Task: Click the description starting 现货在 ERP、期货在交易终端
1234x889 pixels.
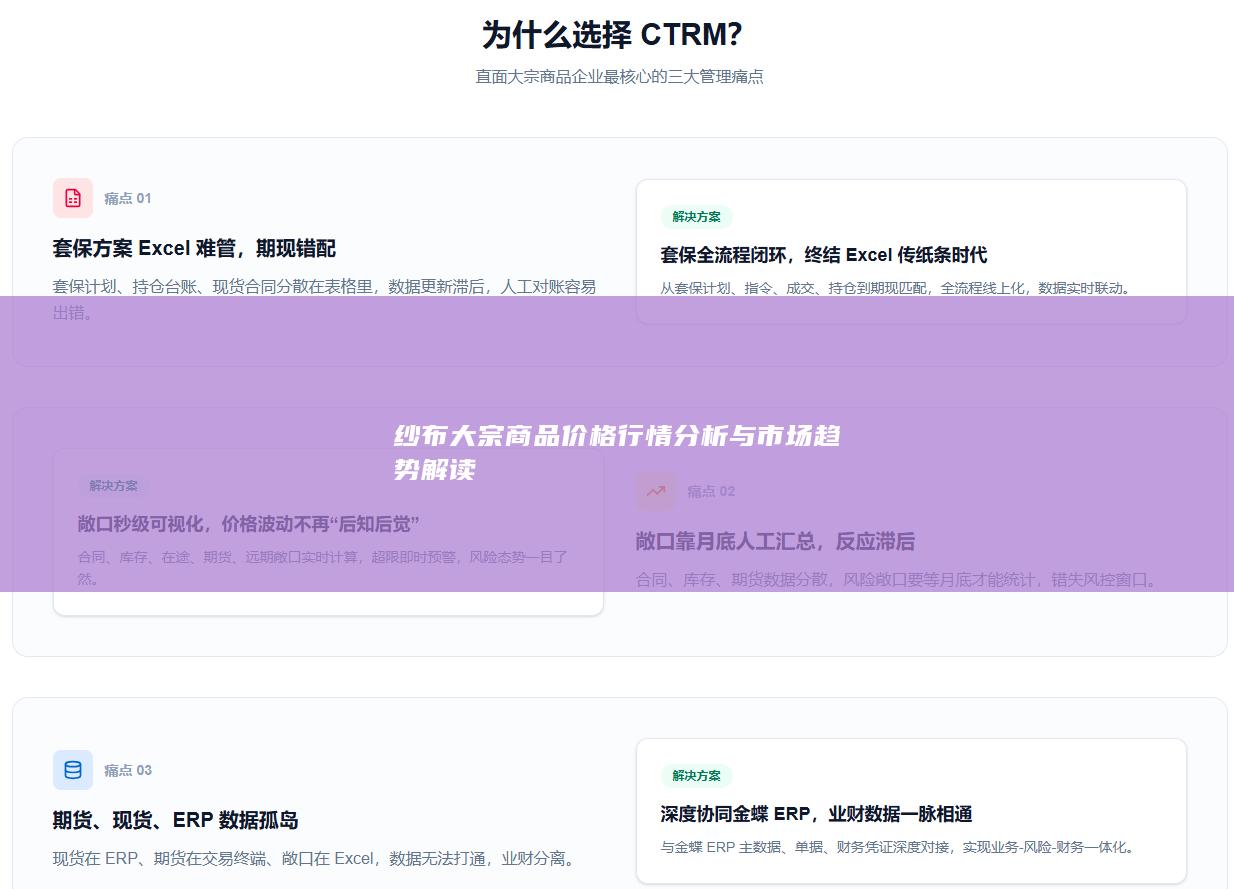Action: tap(316, 859)
